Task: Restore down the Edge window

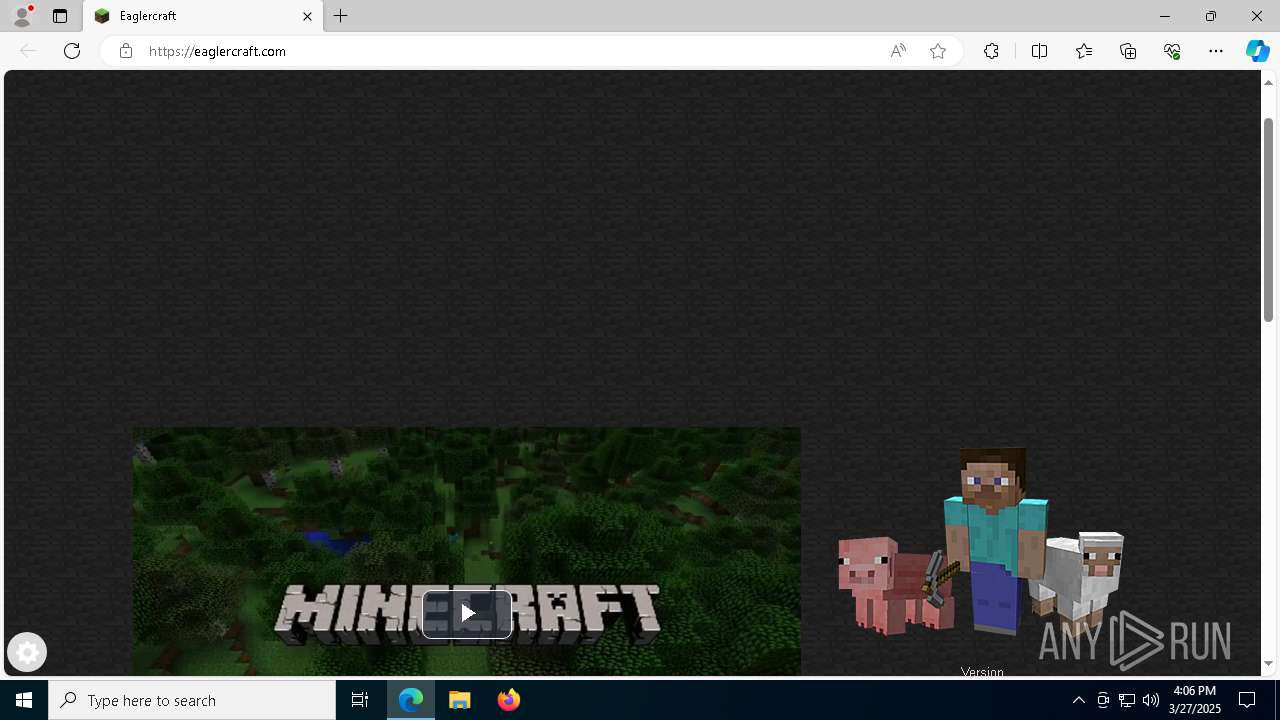Action: point(1211,16)
